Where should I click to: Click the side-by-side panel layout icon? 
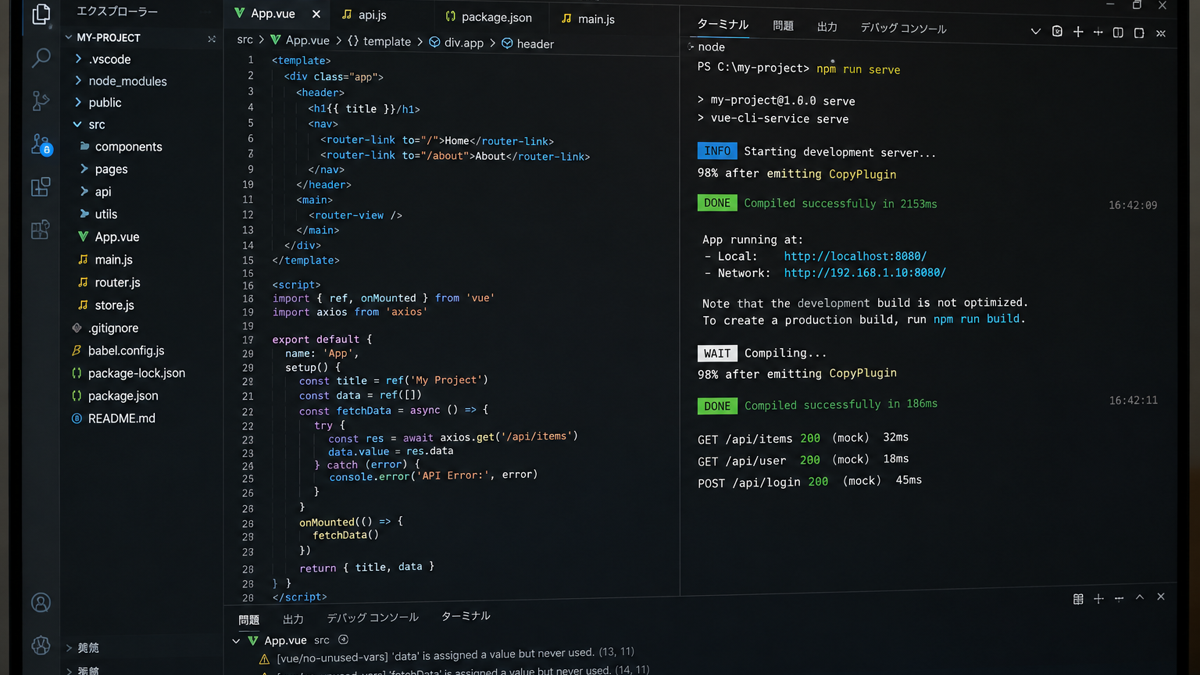[1118, 32]
